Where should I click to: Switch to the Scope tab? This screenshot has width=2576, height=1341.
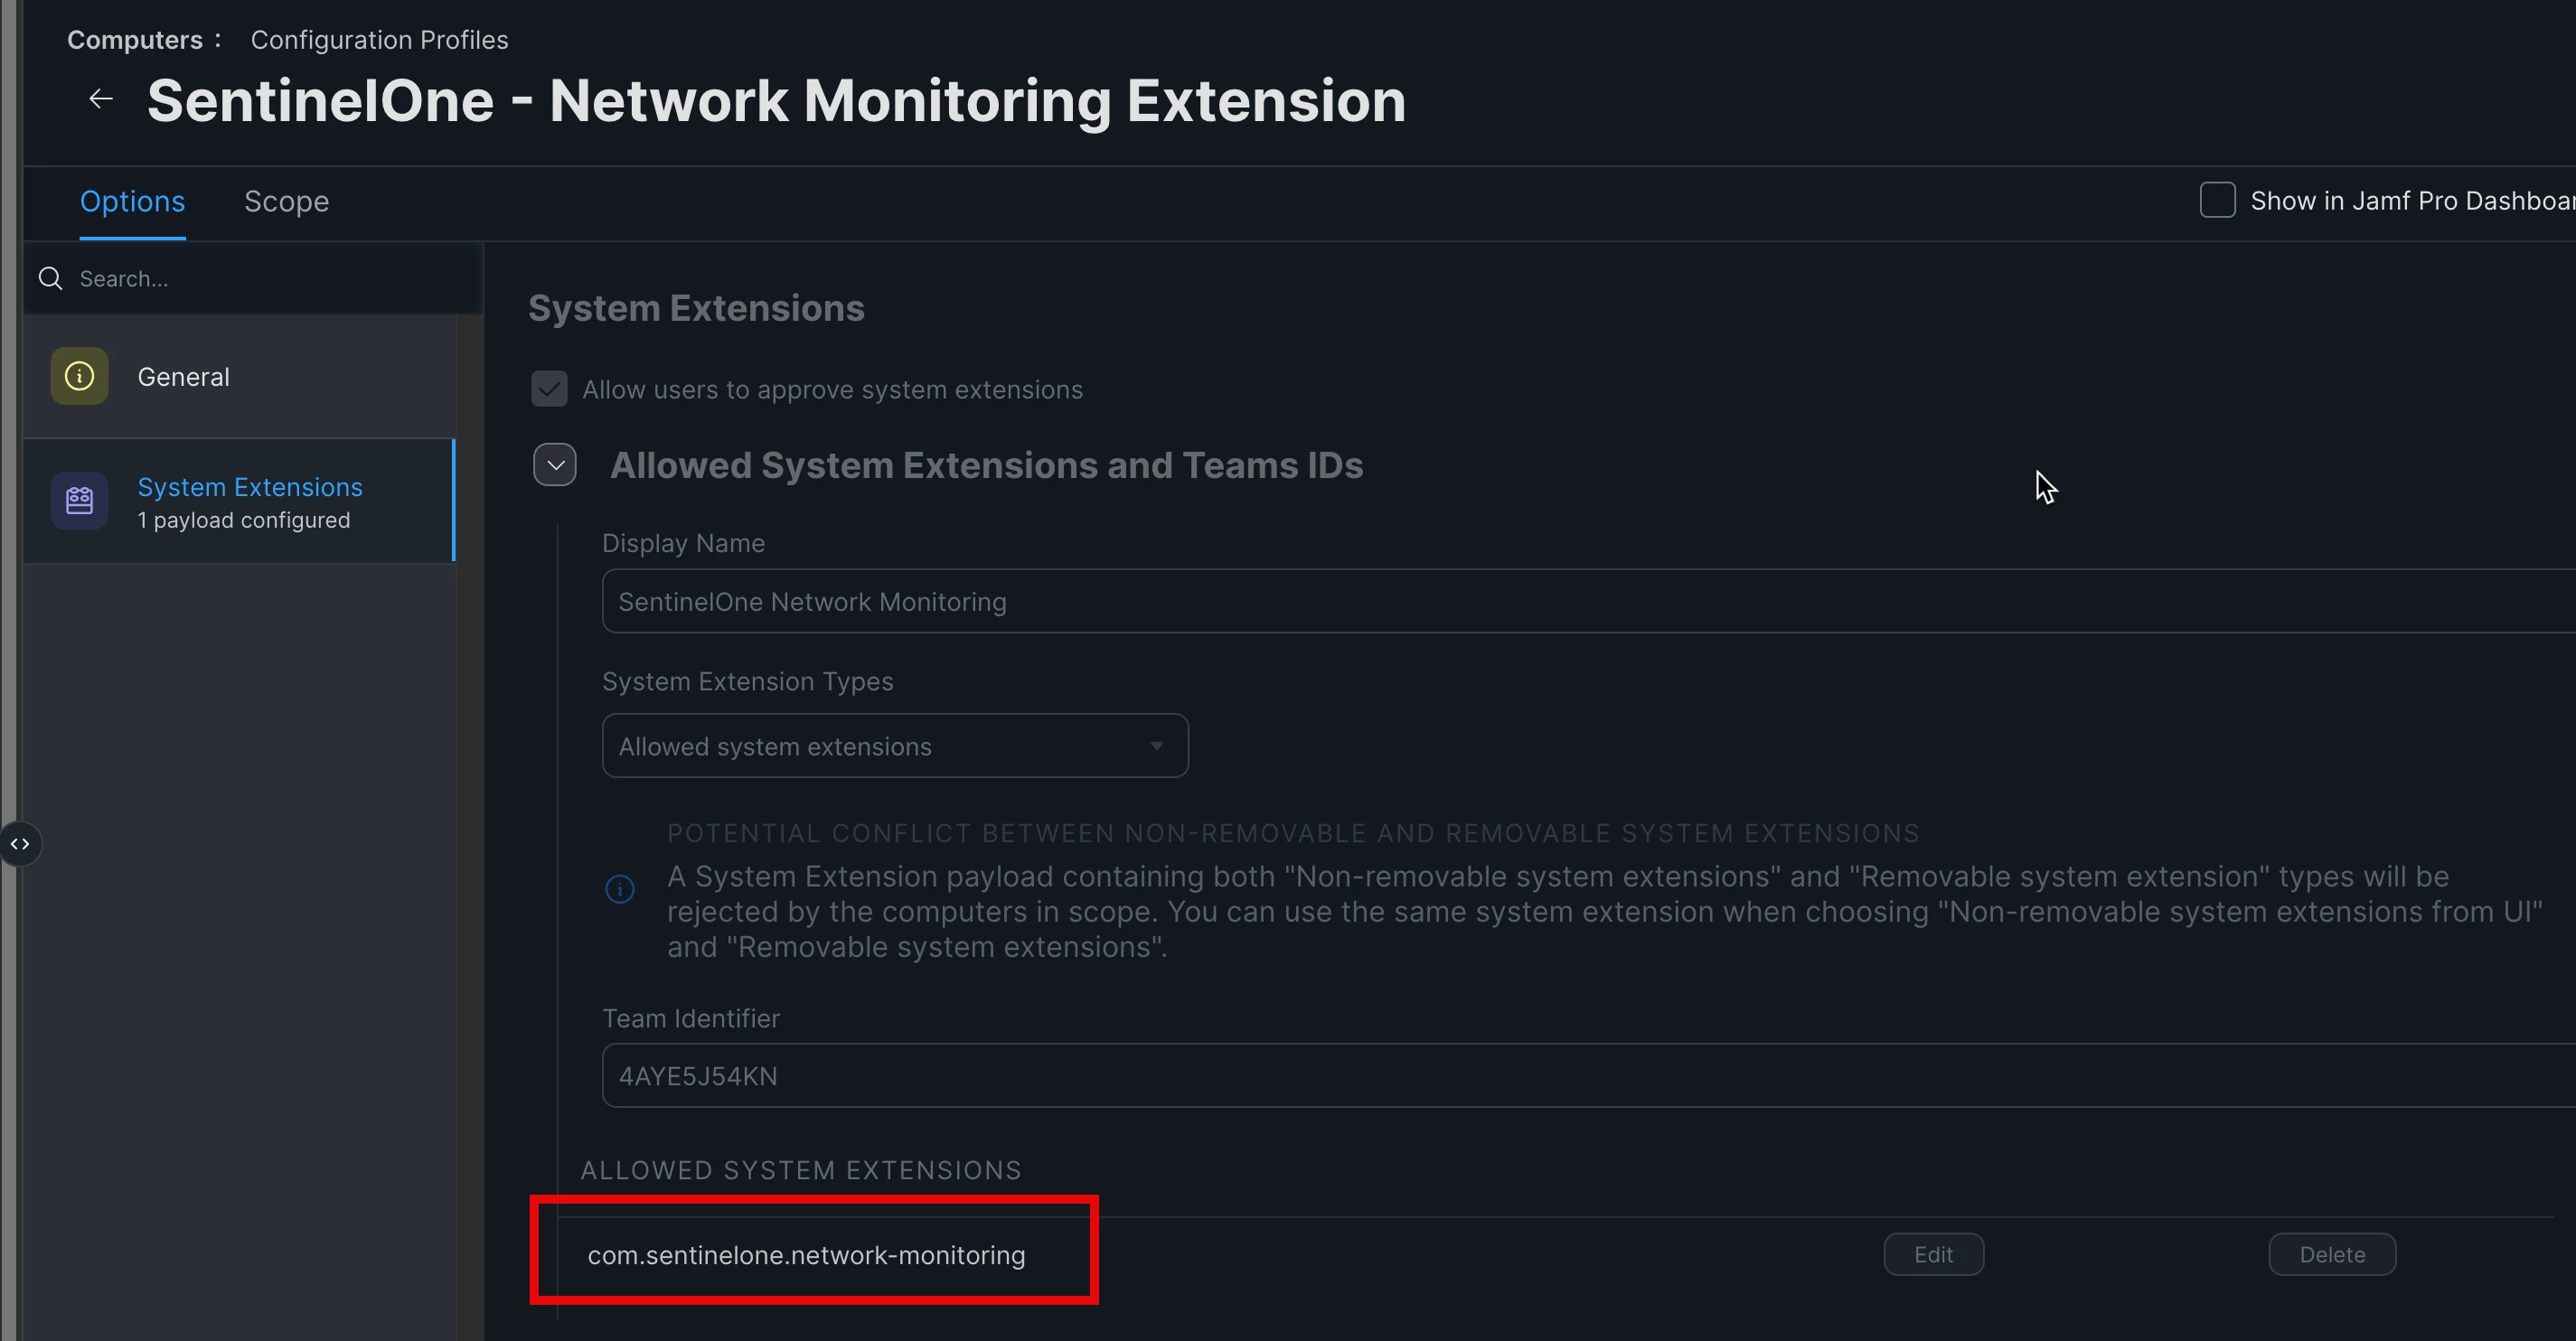point(286,201)
